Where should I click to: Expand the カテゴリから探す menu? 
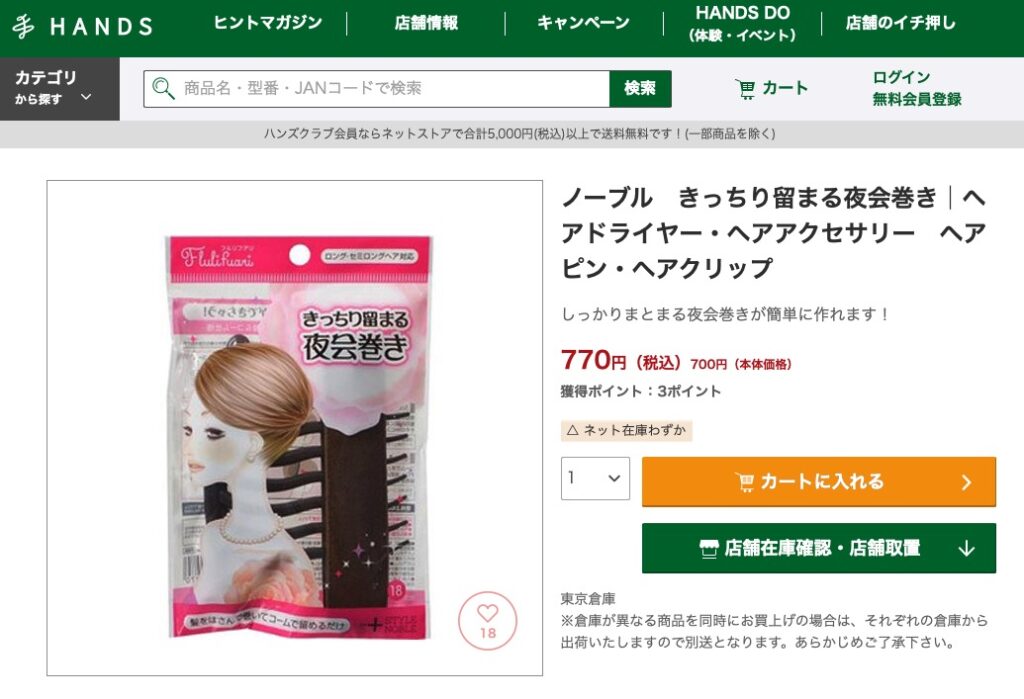coord(59,88)
